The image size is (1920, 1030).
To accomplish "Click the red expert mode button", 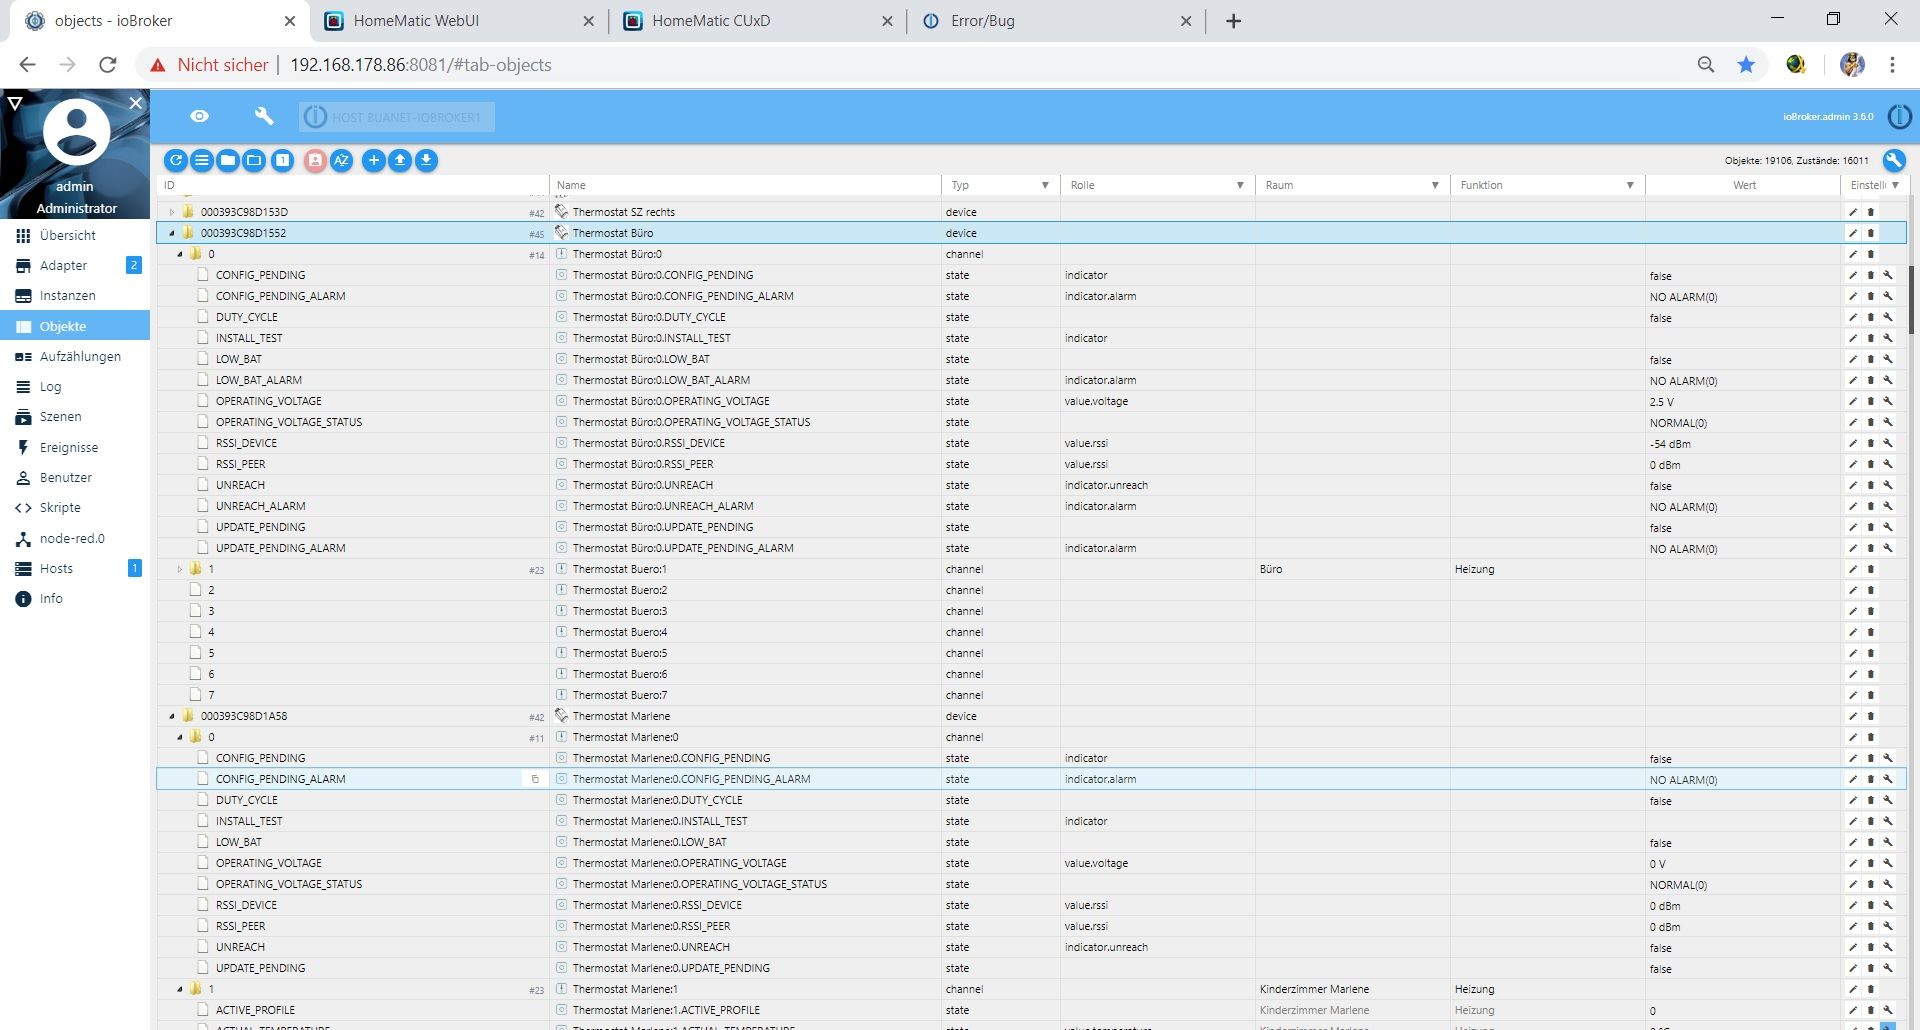I will tap(315, 160).
